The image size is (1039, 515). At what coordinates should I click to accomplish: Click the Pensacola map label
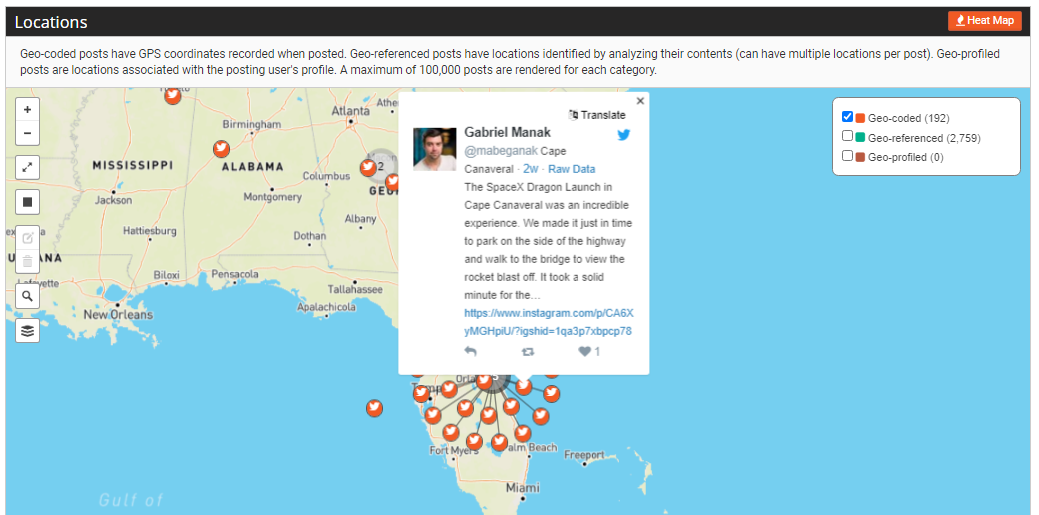[235, 274]
